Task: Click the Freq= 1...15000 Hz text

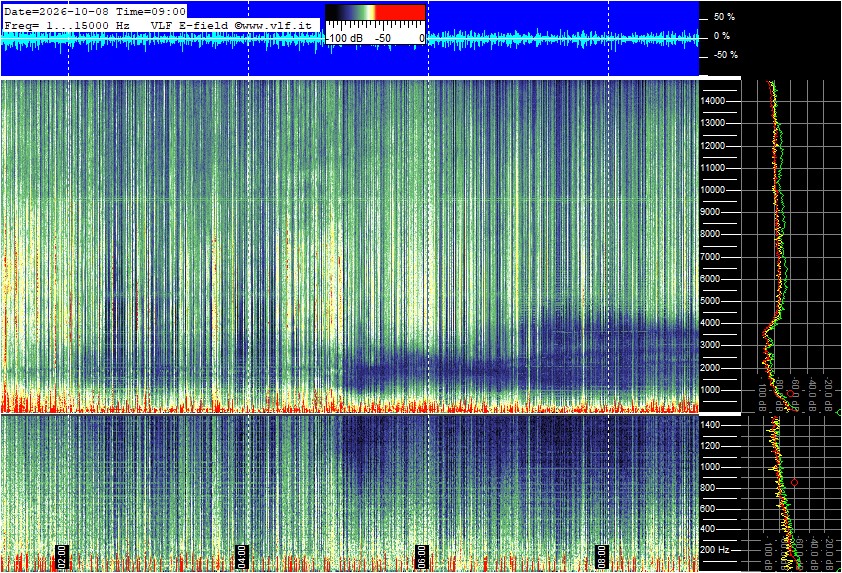Action: click(67, 25)
